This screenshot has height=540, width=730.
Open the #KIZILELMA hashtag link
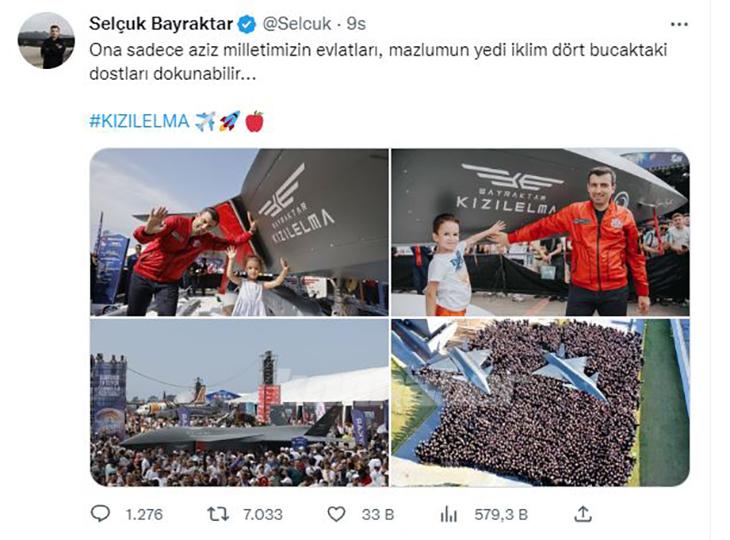coord(139,121)
